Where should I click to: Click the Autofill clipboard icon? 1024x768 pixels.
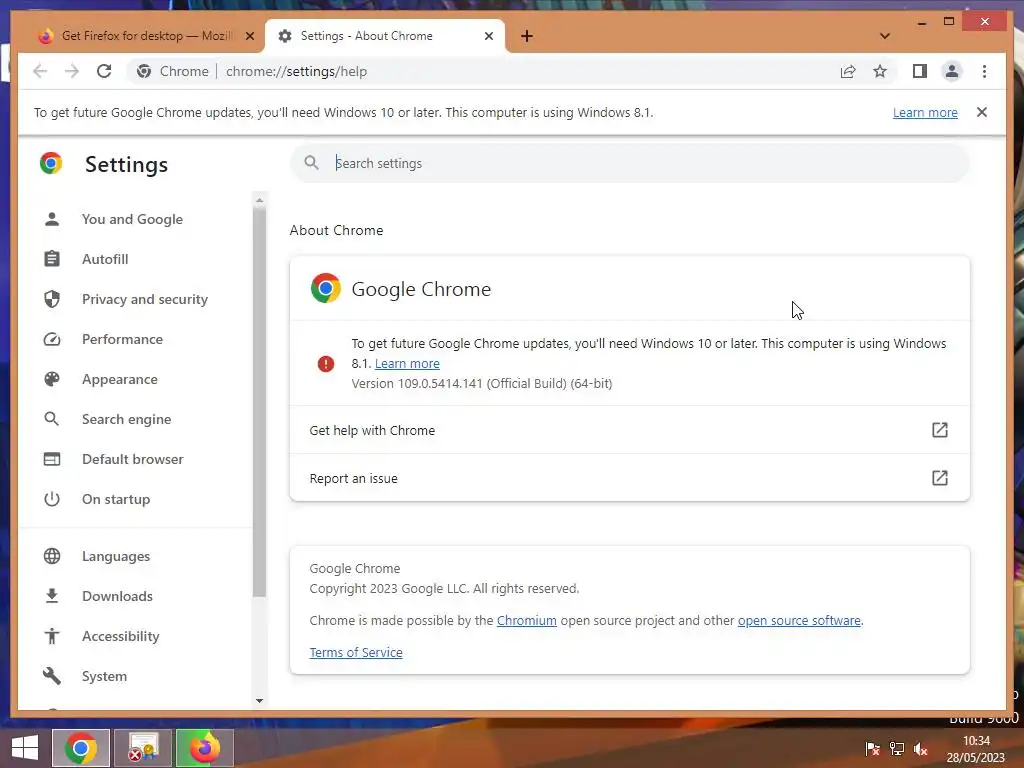(x=52, y=259)
